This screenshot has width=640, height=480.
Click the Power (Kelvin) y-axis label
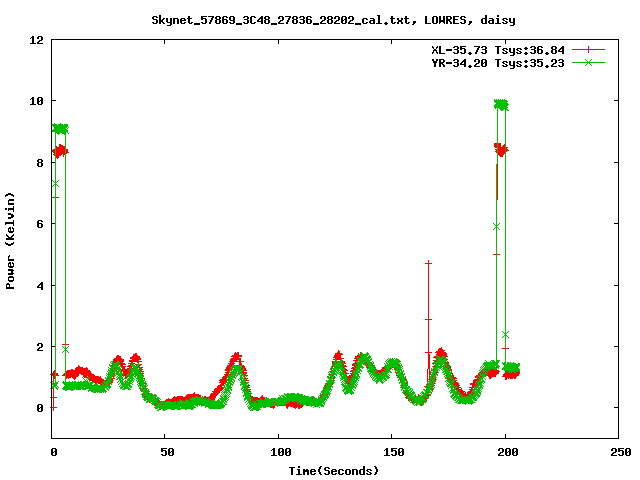pos(10,239)
